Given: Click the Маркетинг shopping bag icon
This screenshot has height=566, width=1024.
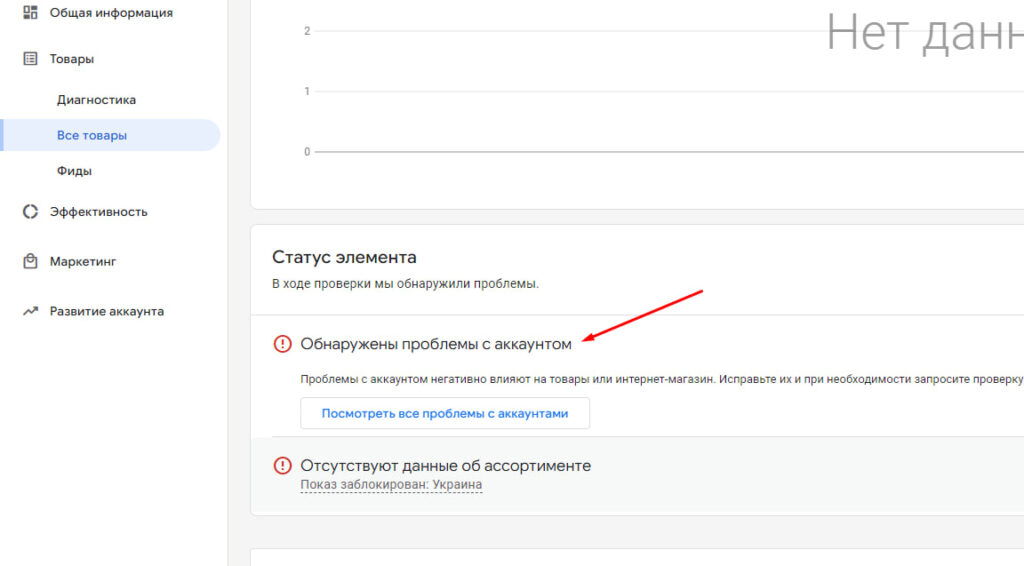Looking at the screenshot, I should pos(30,261).
